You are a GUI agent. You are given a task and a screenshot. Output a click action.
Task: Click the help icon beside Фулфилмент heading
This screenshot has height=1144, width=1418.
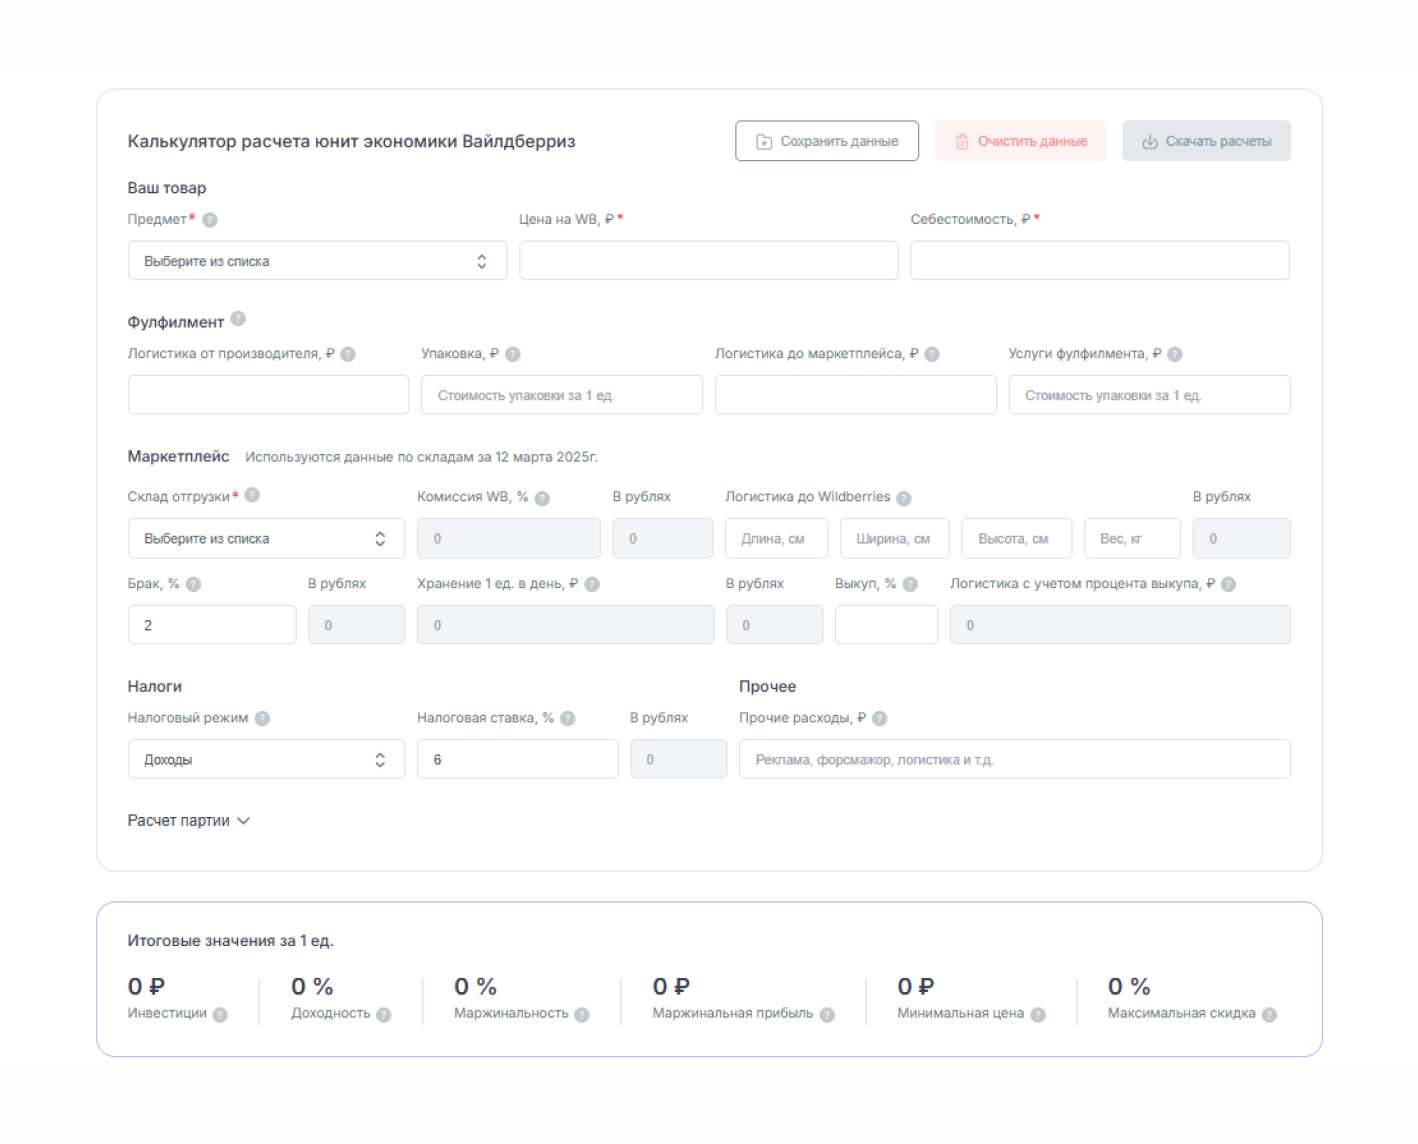pos(238,319)
